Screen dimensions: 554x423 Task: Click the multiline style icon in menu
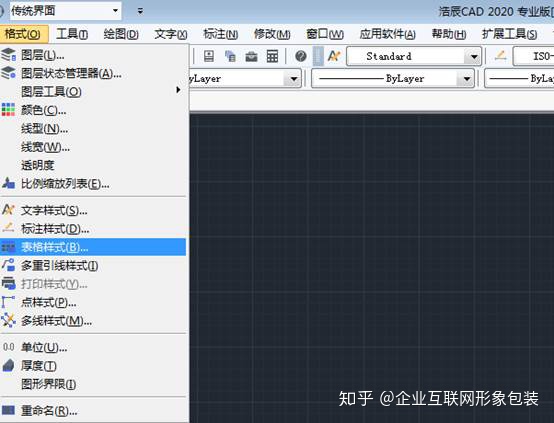point(8,320)
